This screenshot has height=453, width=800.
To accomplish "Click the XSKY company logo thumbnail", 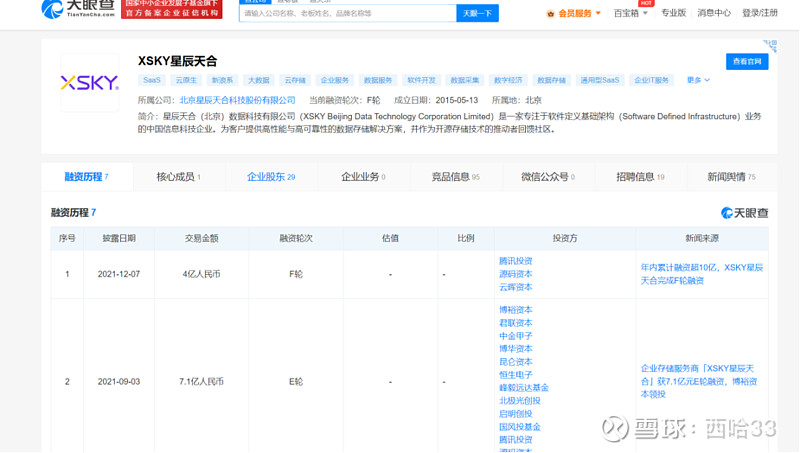I will (x=89, y=83).
